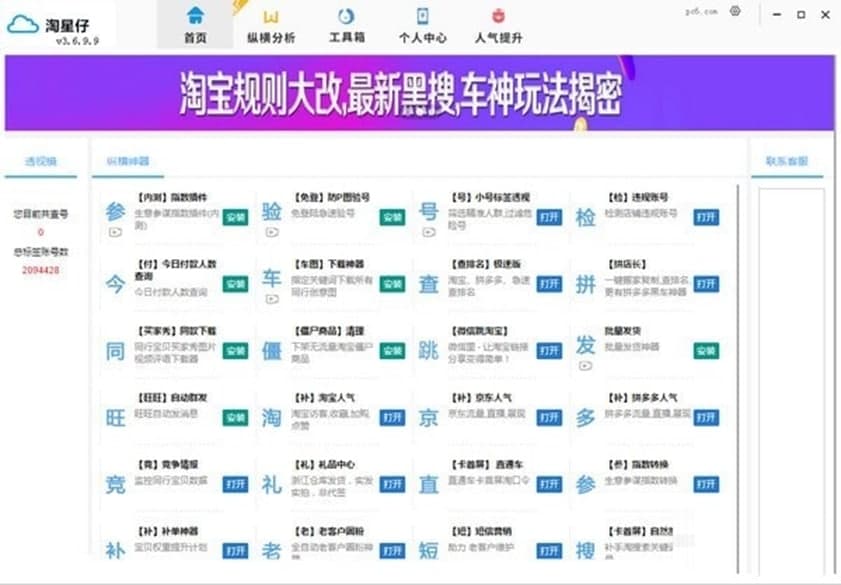Install 【车图】下载神器
Image resolution: width=841 pixels, height=585 pixels.
393,284
